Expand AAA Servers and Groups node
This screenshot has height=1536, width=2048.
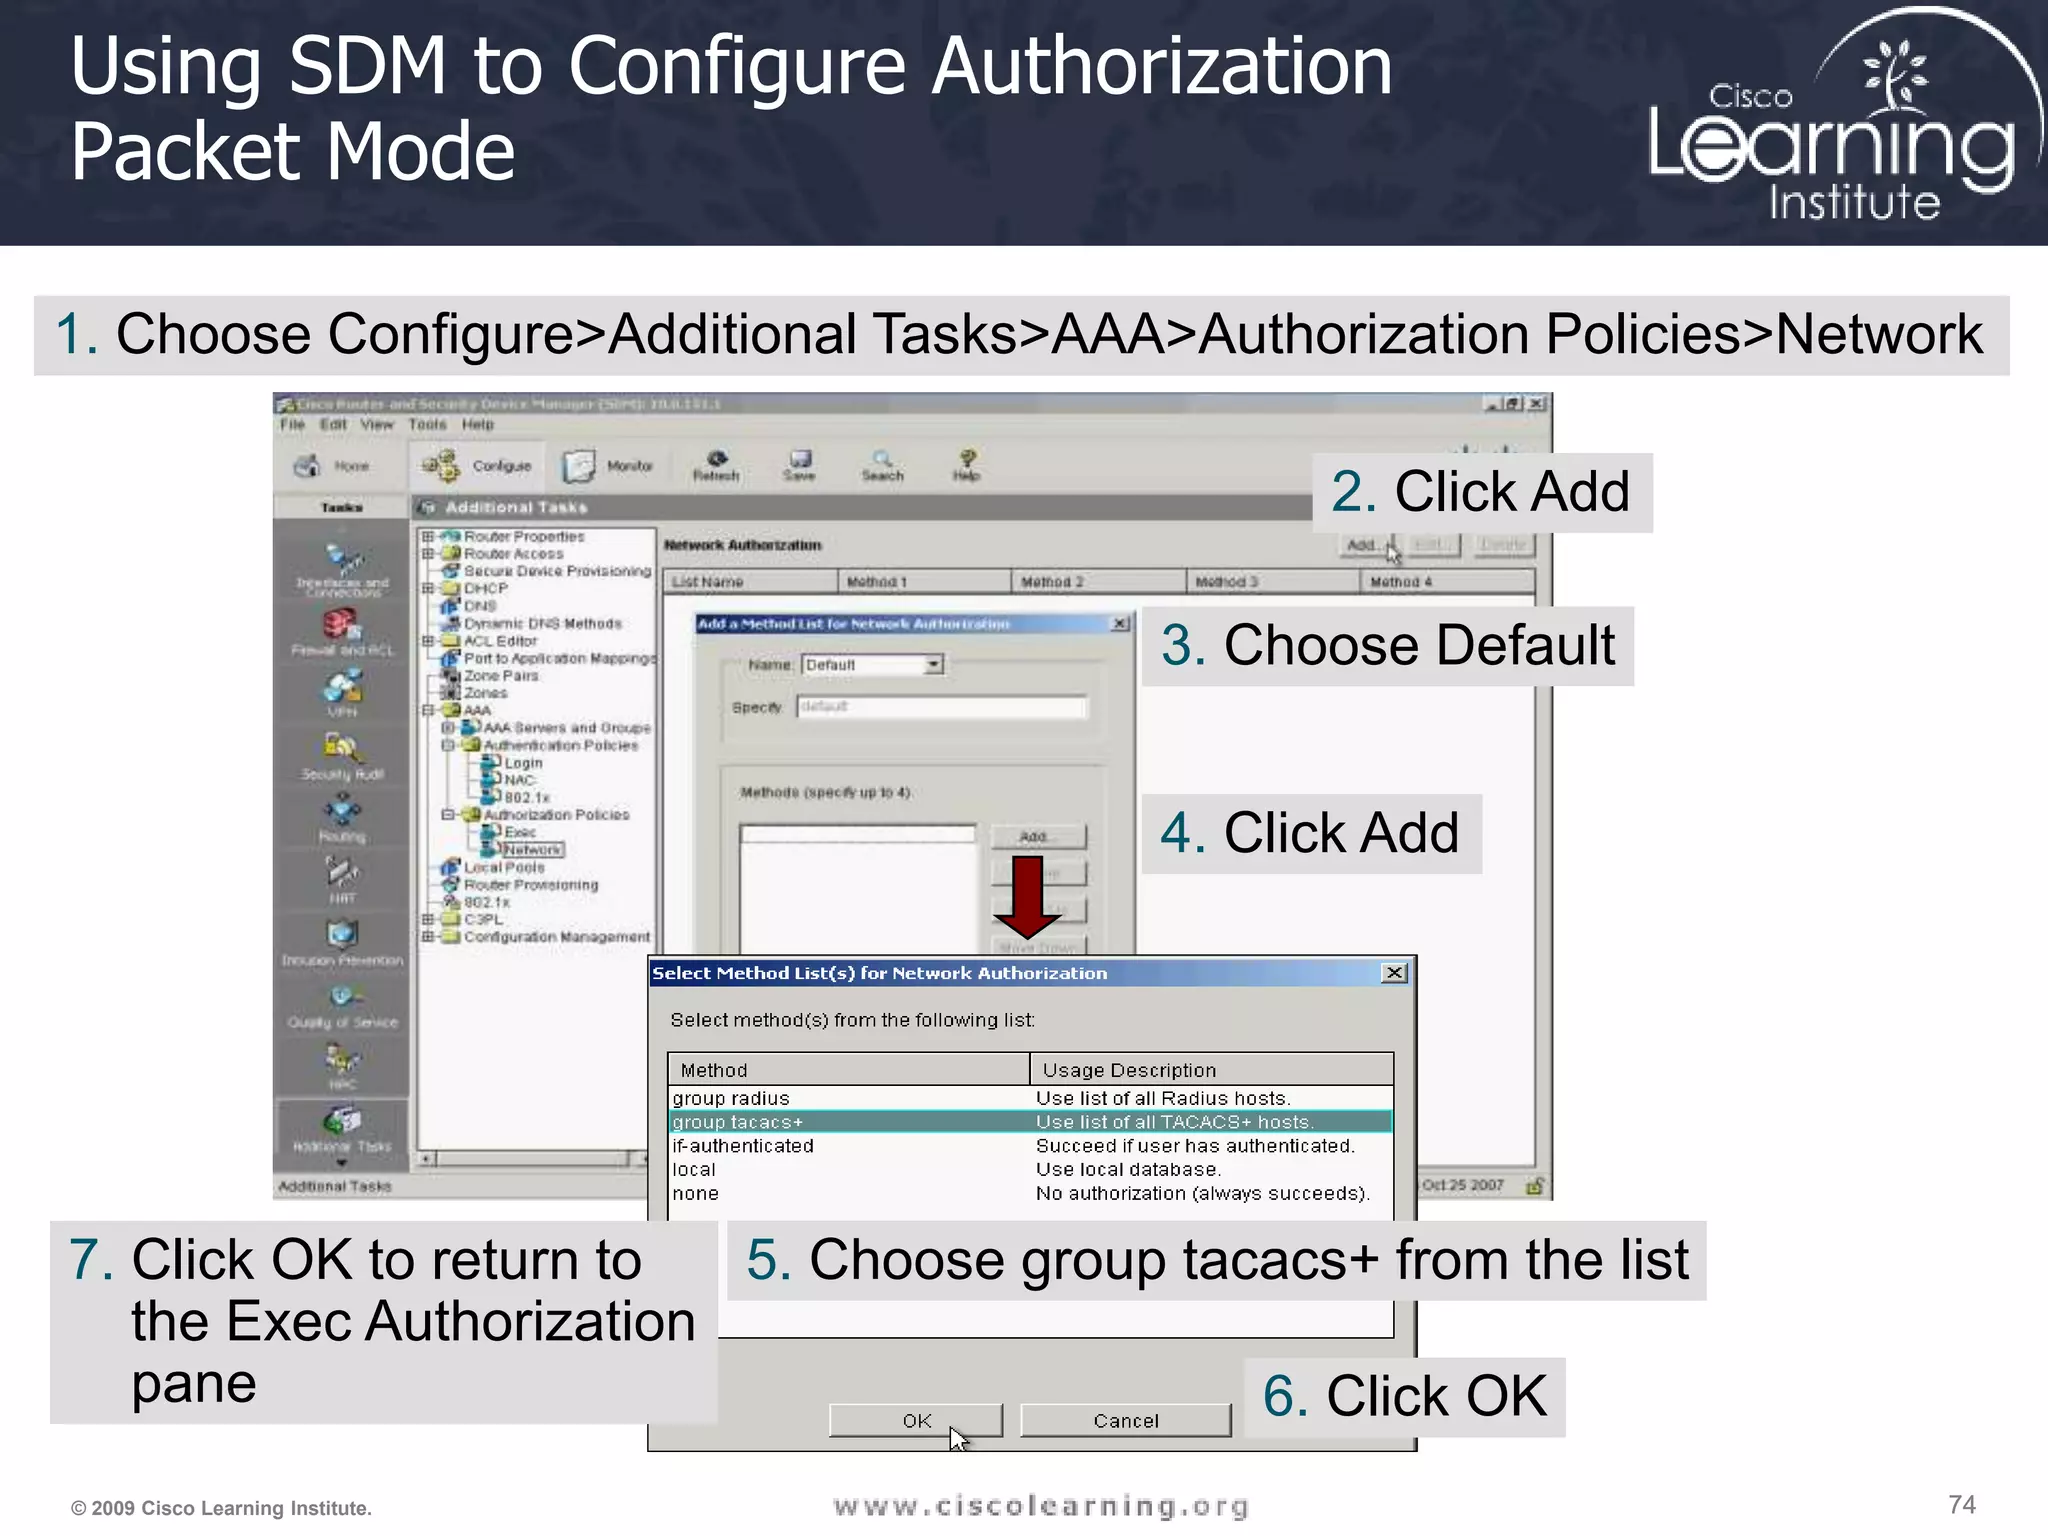(448, 727)
